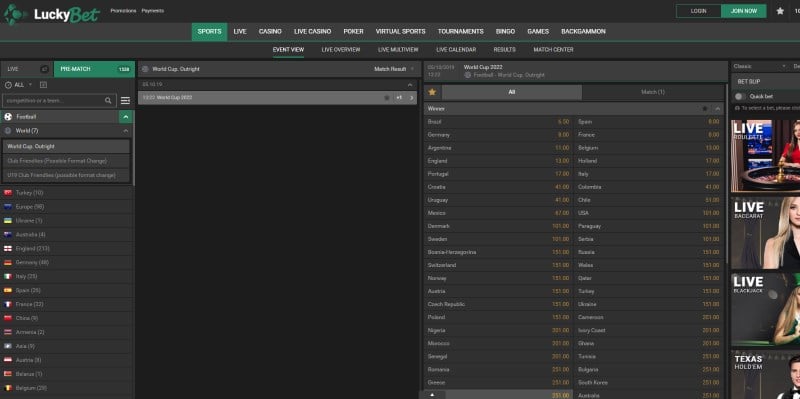This screenshot has height=399, width=800.
Task: Click the LOGIN button
Action: [x=698, y=11]
